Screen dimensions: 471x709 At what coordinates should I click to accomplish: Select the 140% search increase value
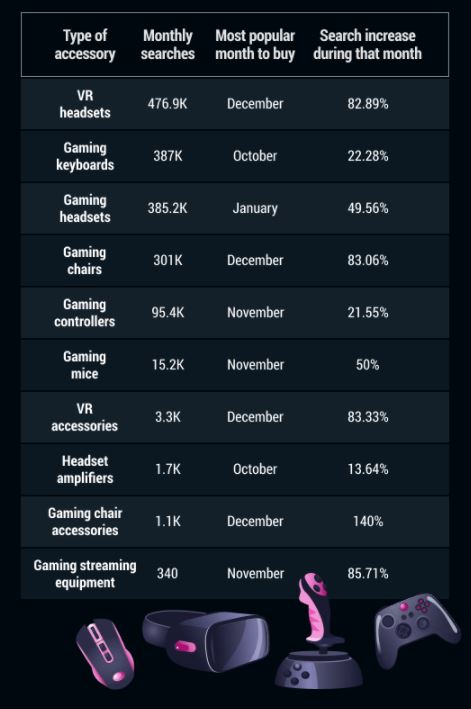point(367,521)
